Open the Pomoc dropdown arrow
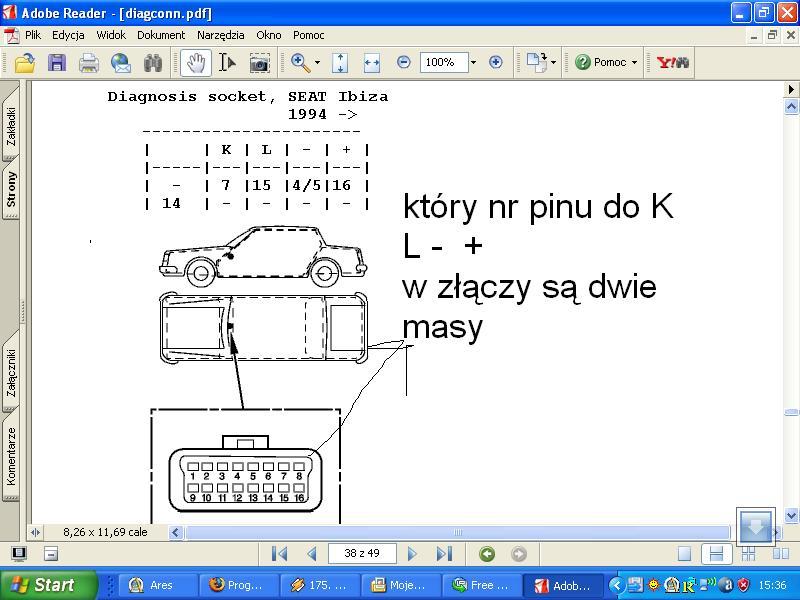This screenshot has width=800, height=600. pyautogui.click(x=634, y=62)
